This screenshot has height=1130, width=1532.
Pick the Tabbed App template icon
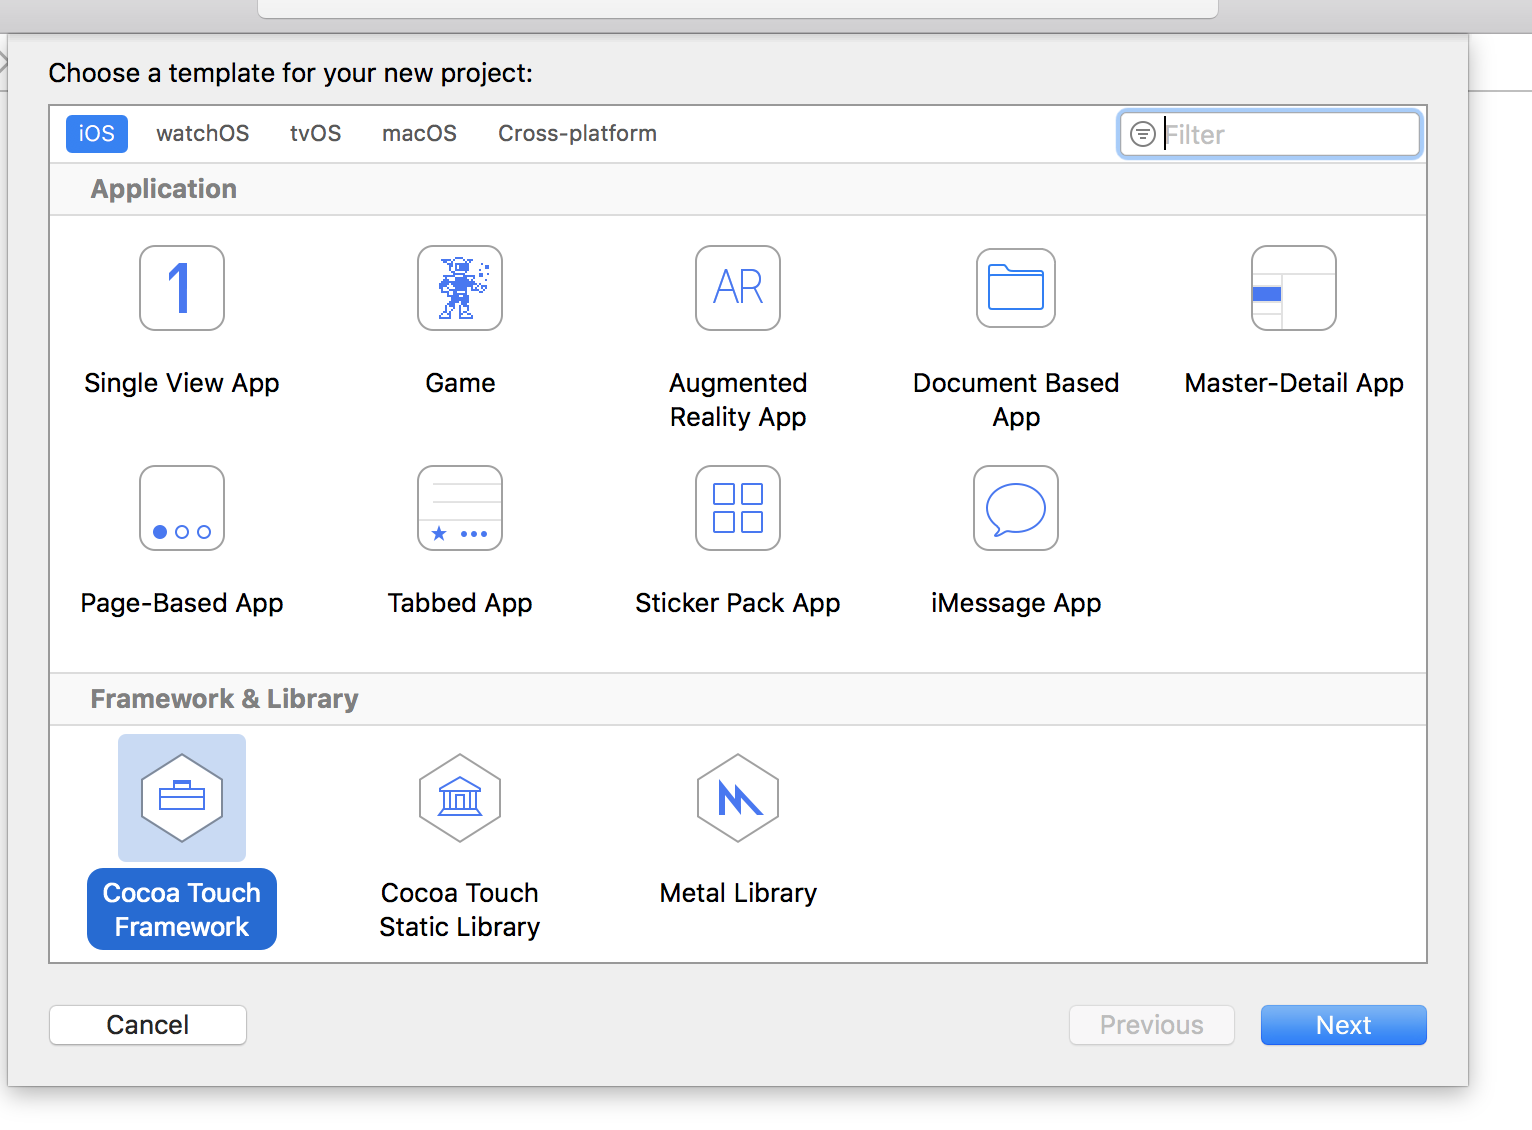point(460,508)
